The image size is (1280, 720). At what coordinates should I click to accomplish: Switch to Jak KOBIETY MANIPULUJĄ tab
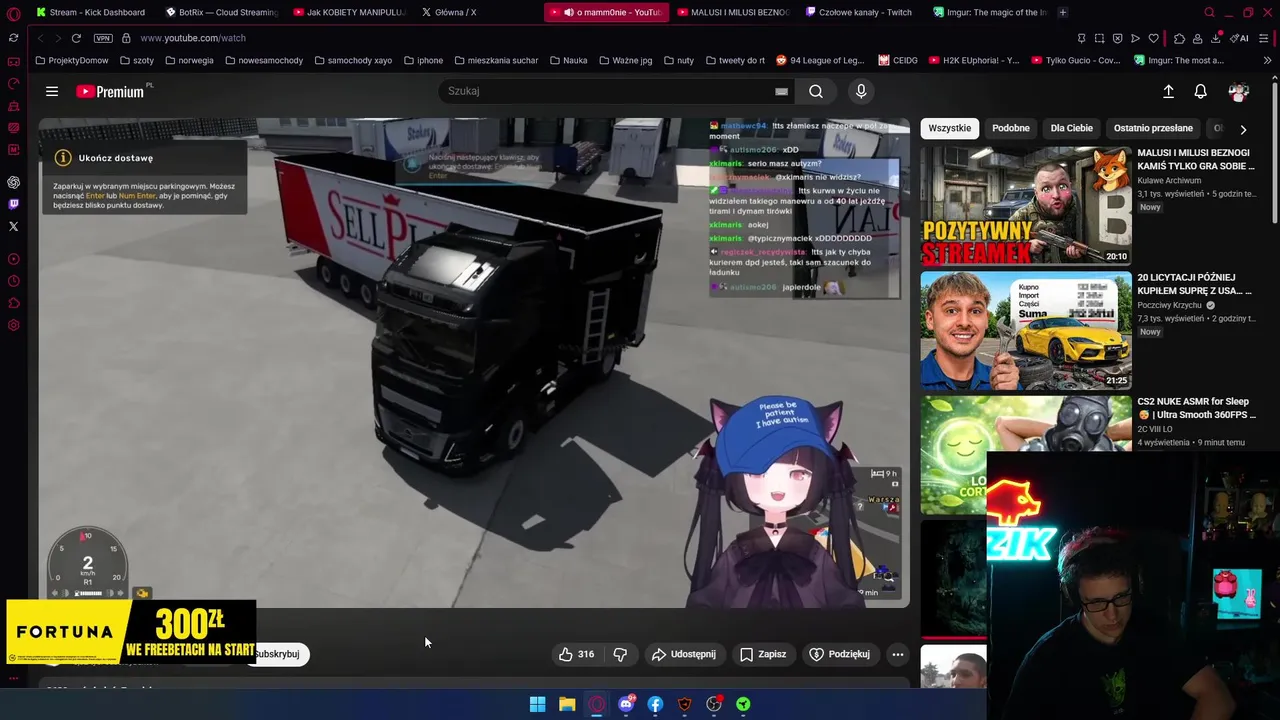click(x=350, y=12)
